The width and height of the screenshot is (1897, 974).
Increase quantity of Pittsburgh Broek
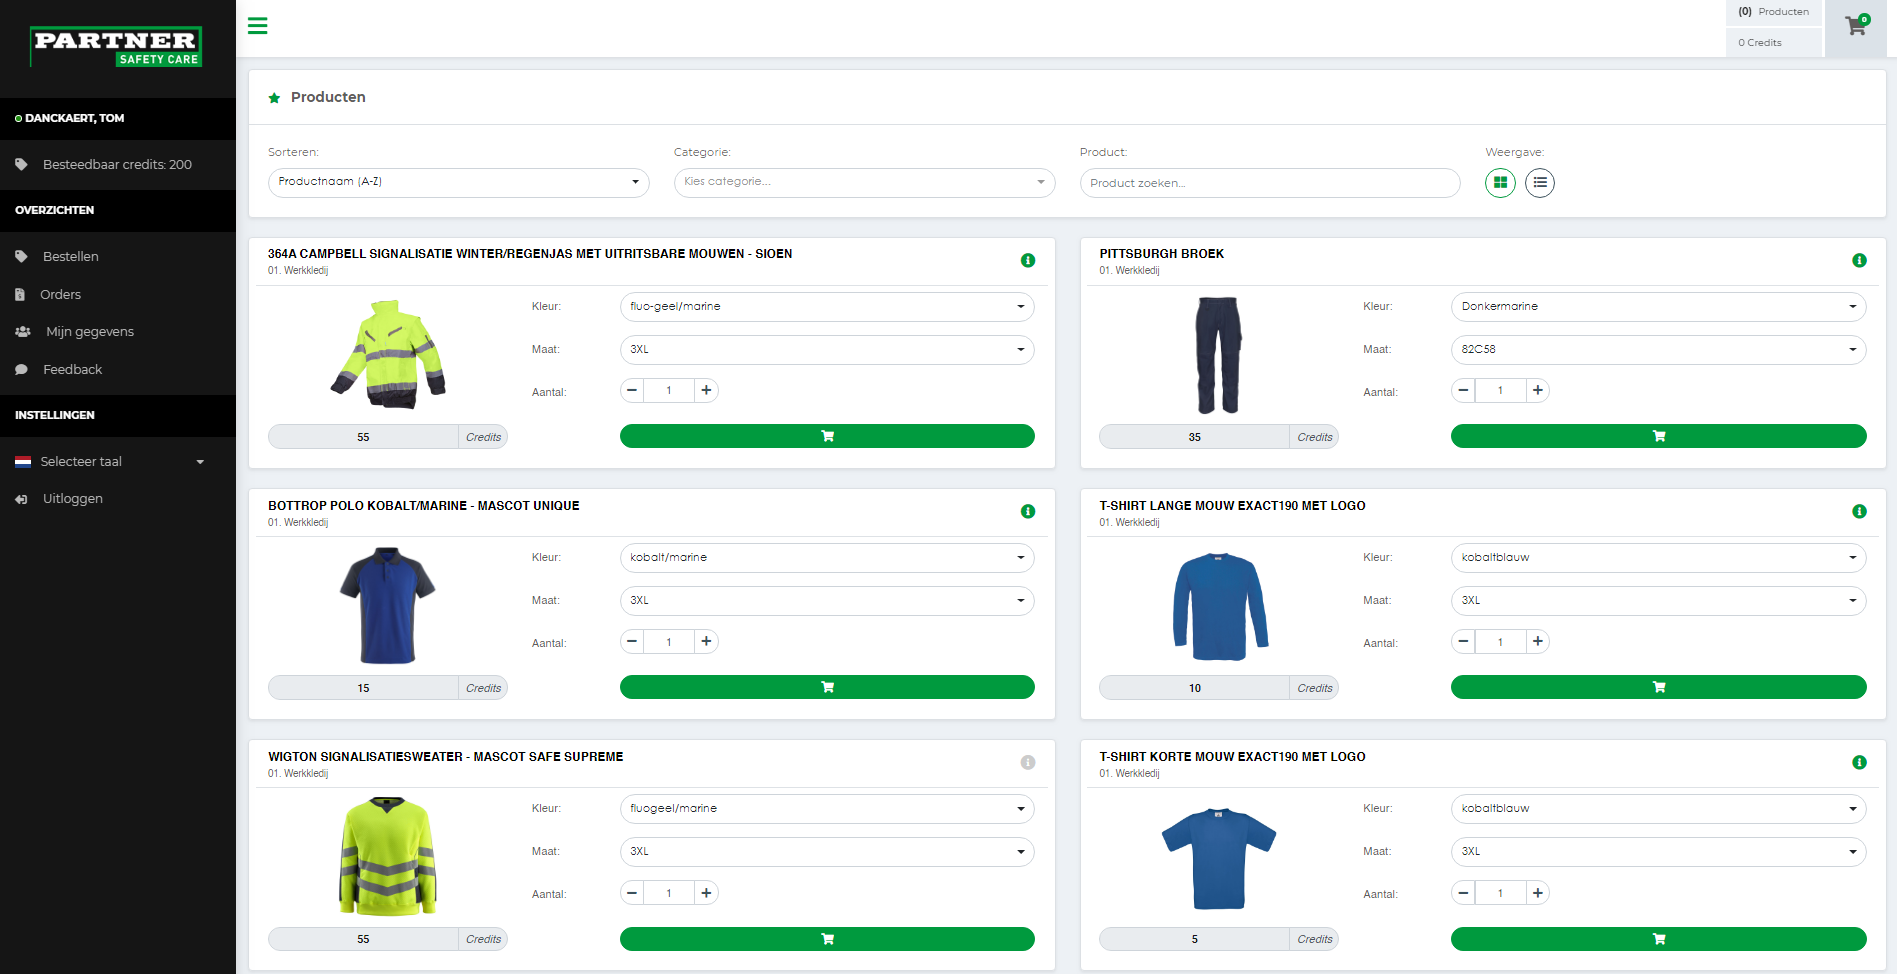click(x=1538, y=390)
